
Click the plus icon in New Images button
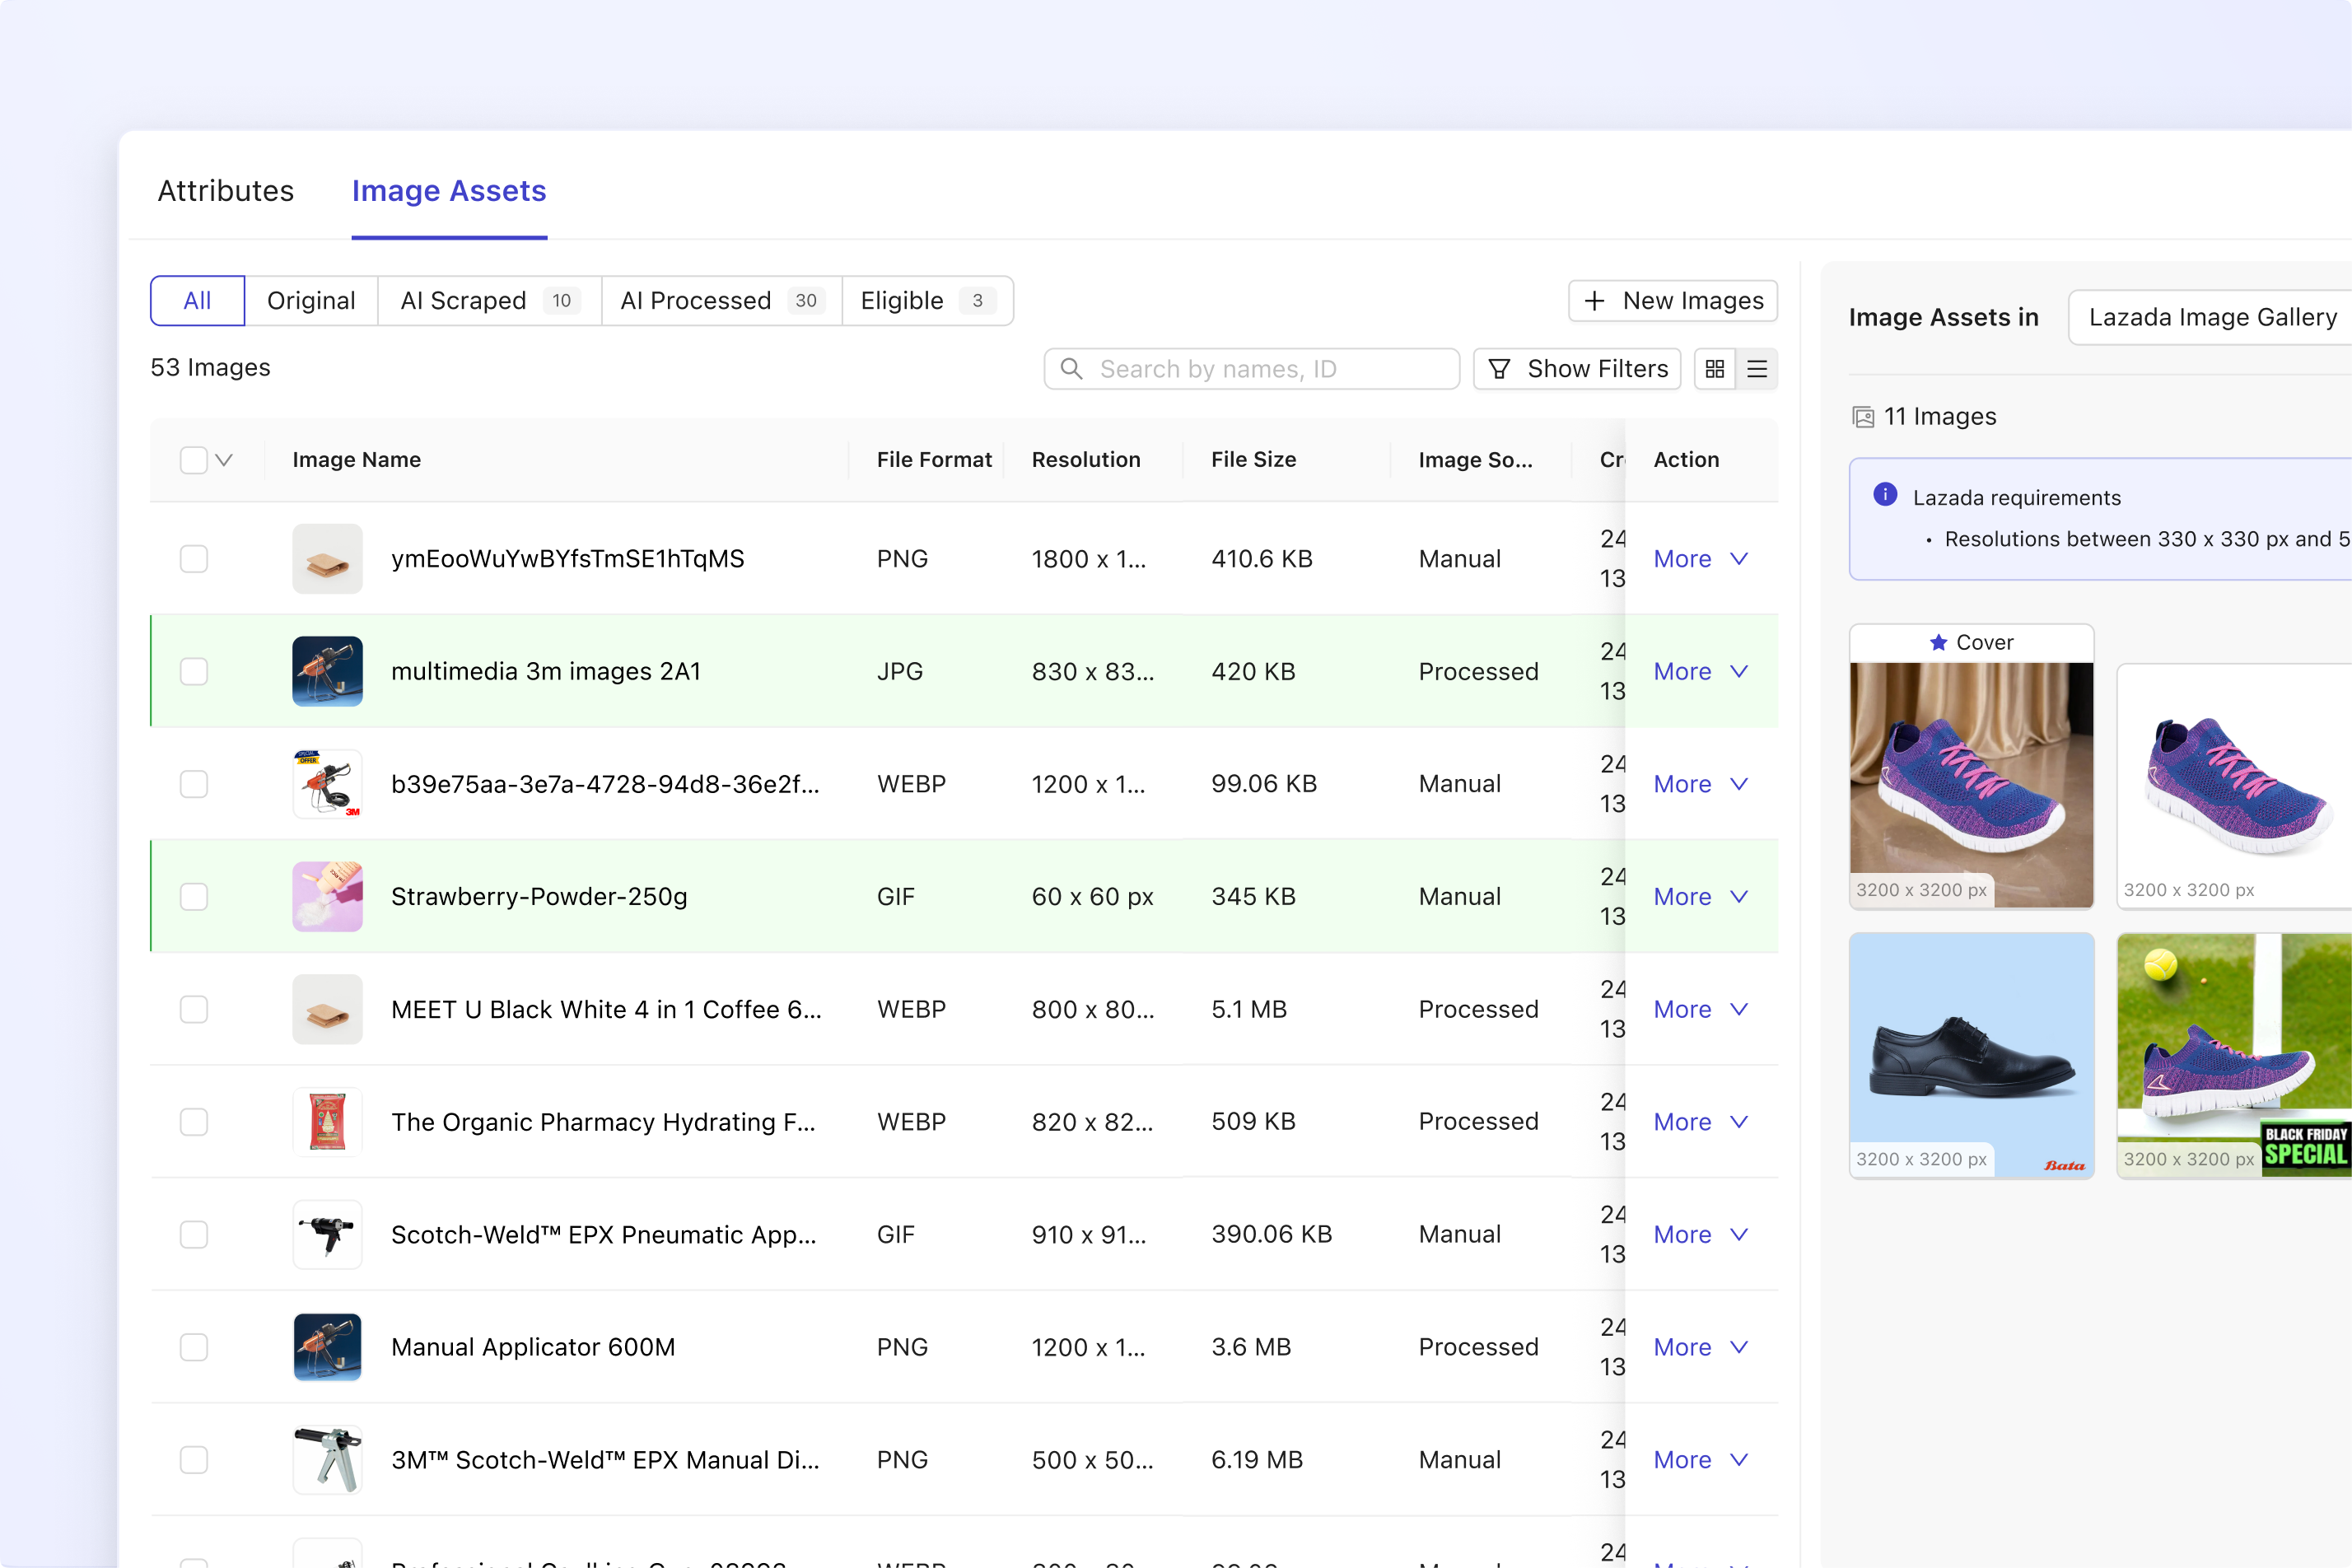coord(1595,300)
